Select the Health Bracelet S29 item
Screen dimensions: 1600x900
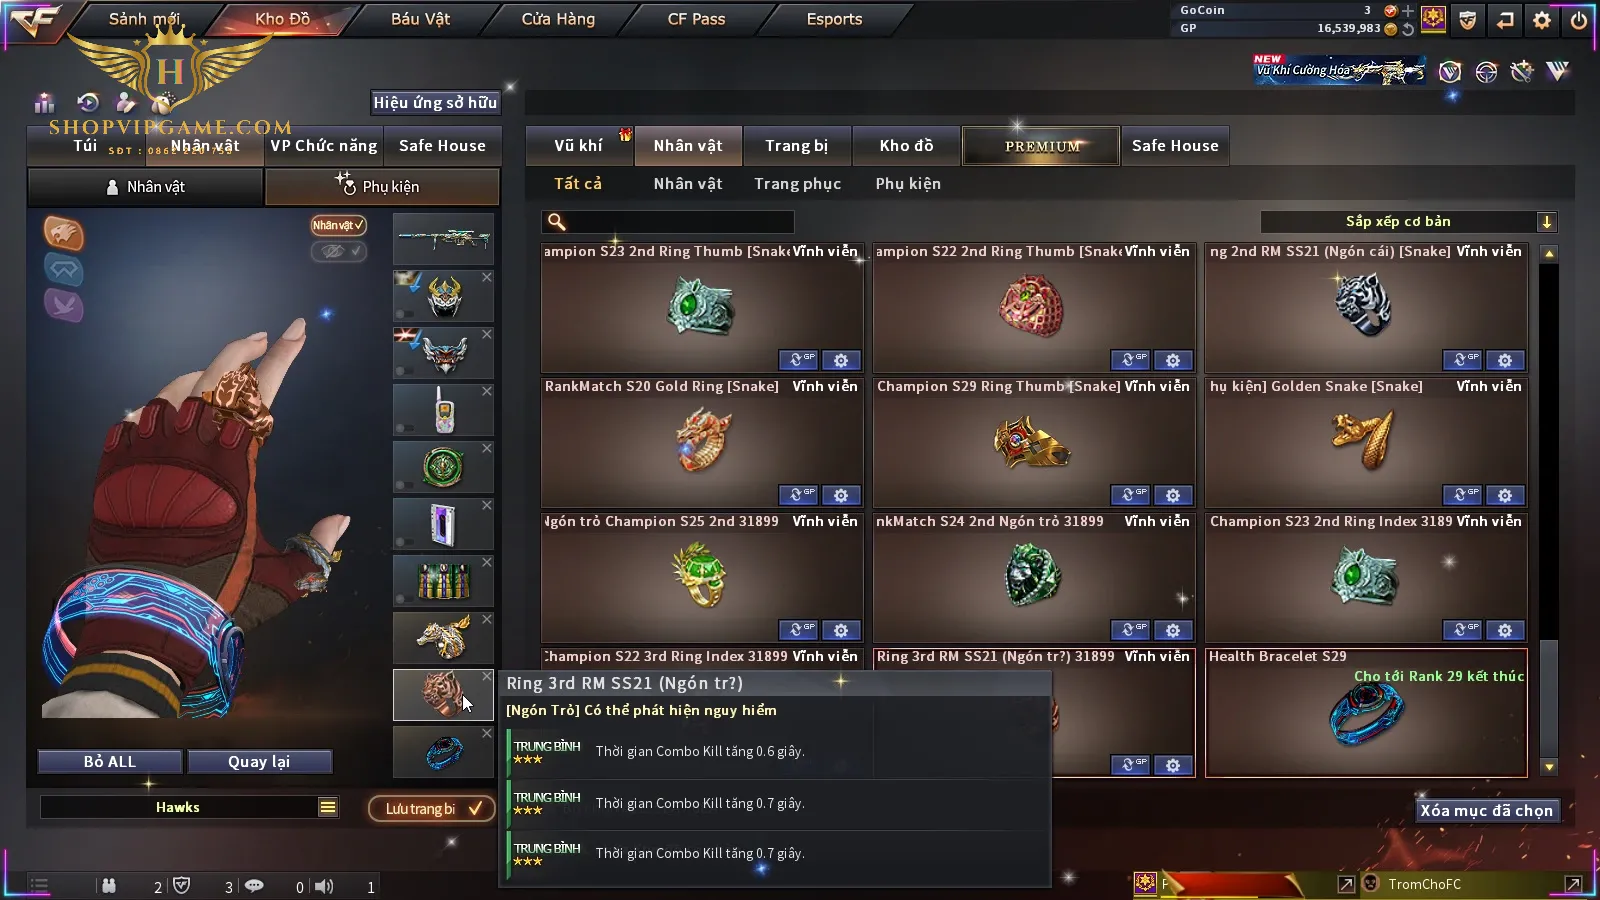[x=1366, y=713]
